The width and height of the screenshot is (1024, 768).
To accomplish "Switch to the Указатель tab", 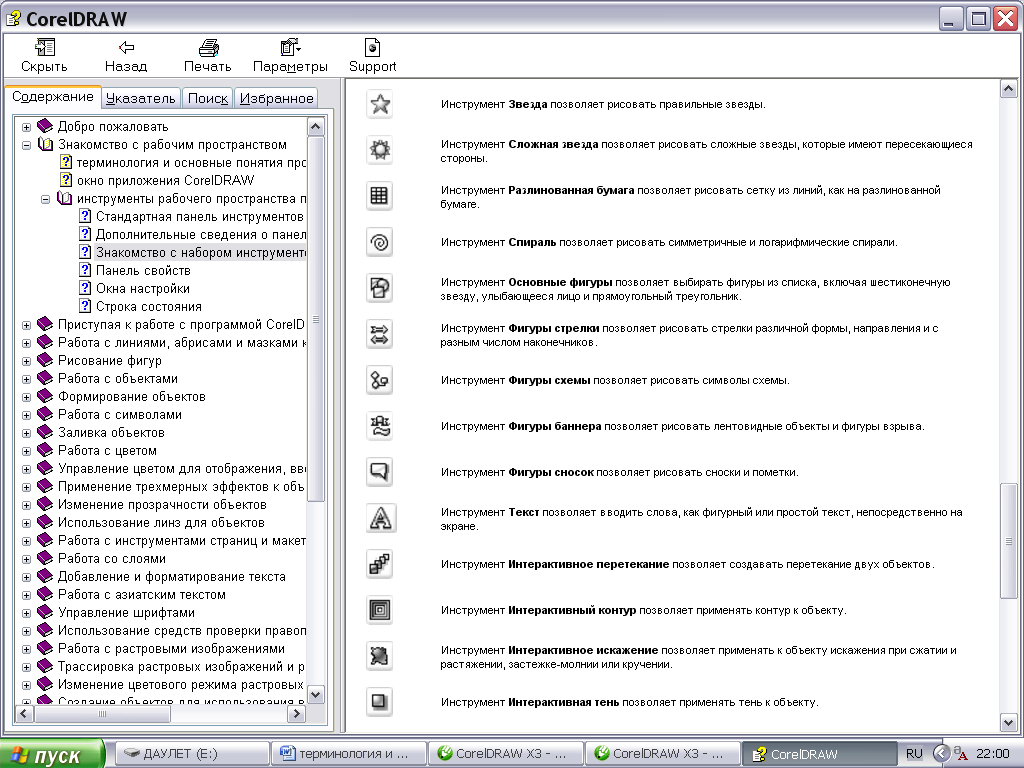I will pyautogui.click(x=140, y=99).
